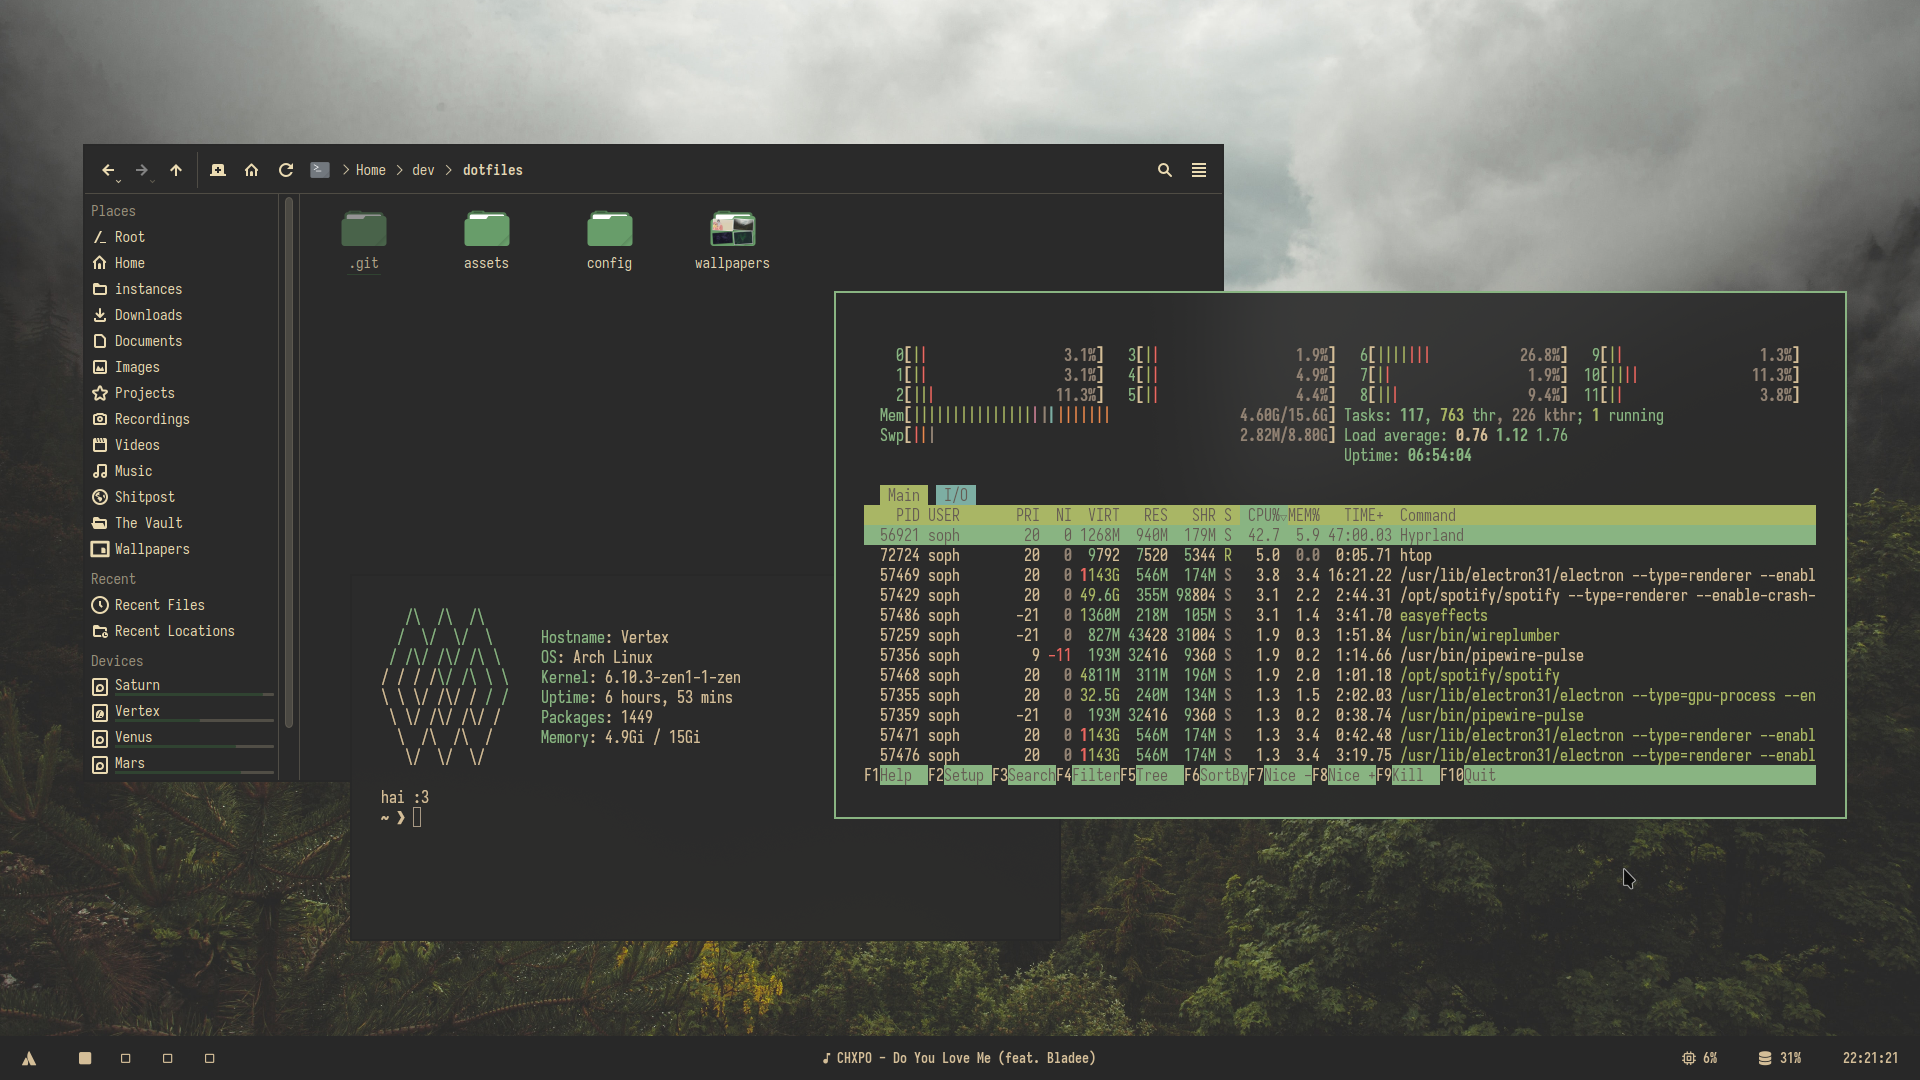Open Shitpost in Places sidebar
The height and width of the screenshot is (1080, 1920).
180,497
